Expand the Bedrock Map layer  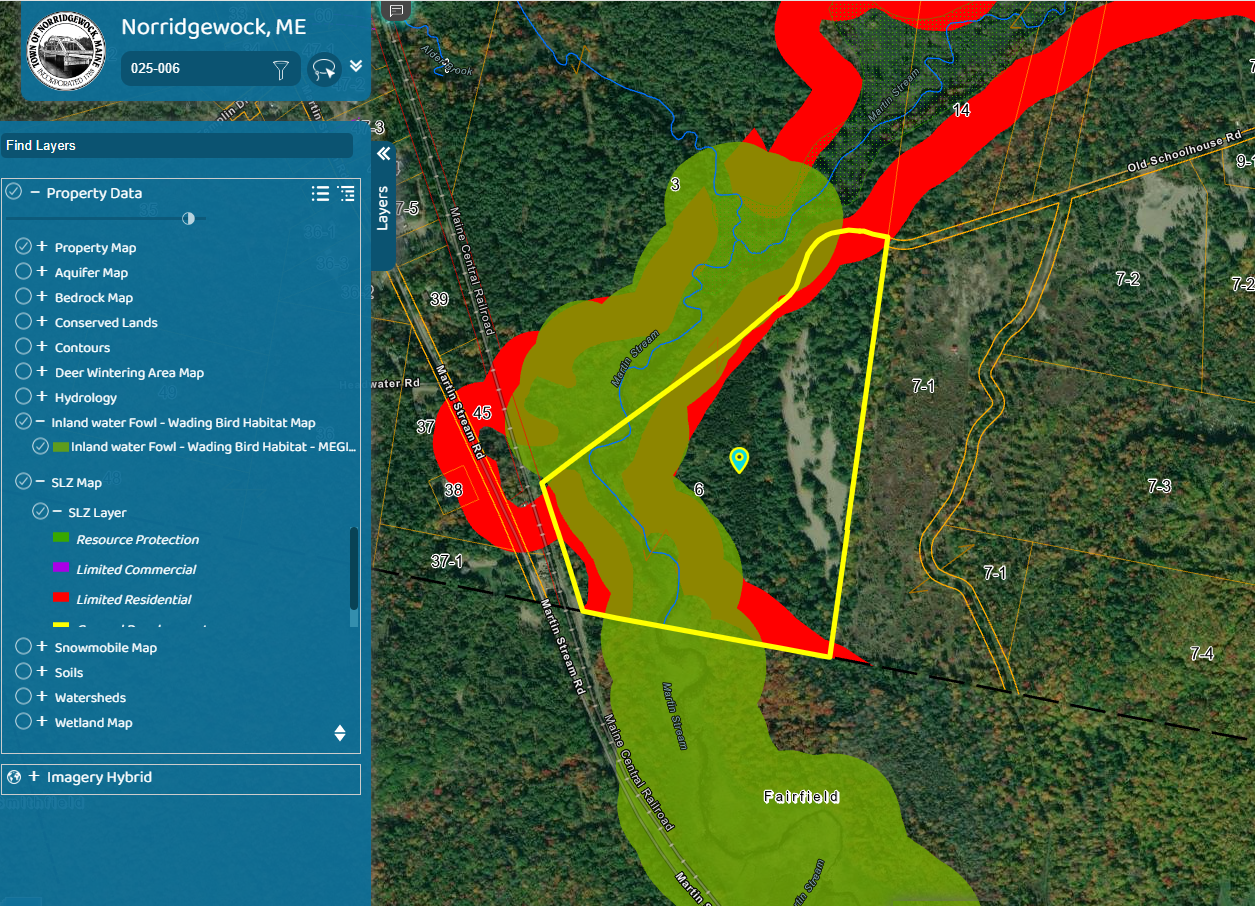click(42, 296)
